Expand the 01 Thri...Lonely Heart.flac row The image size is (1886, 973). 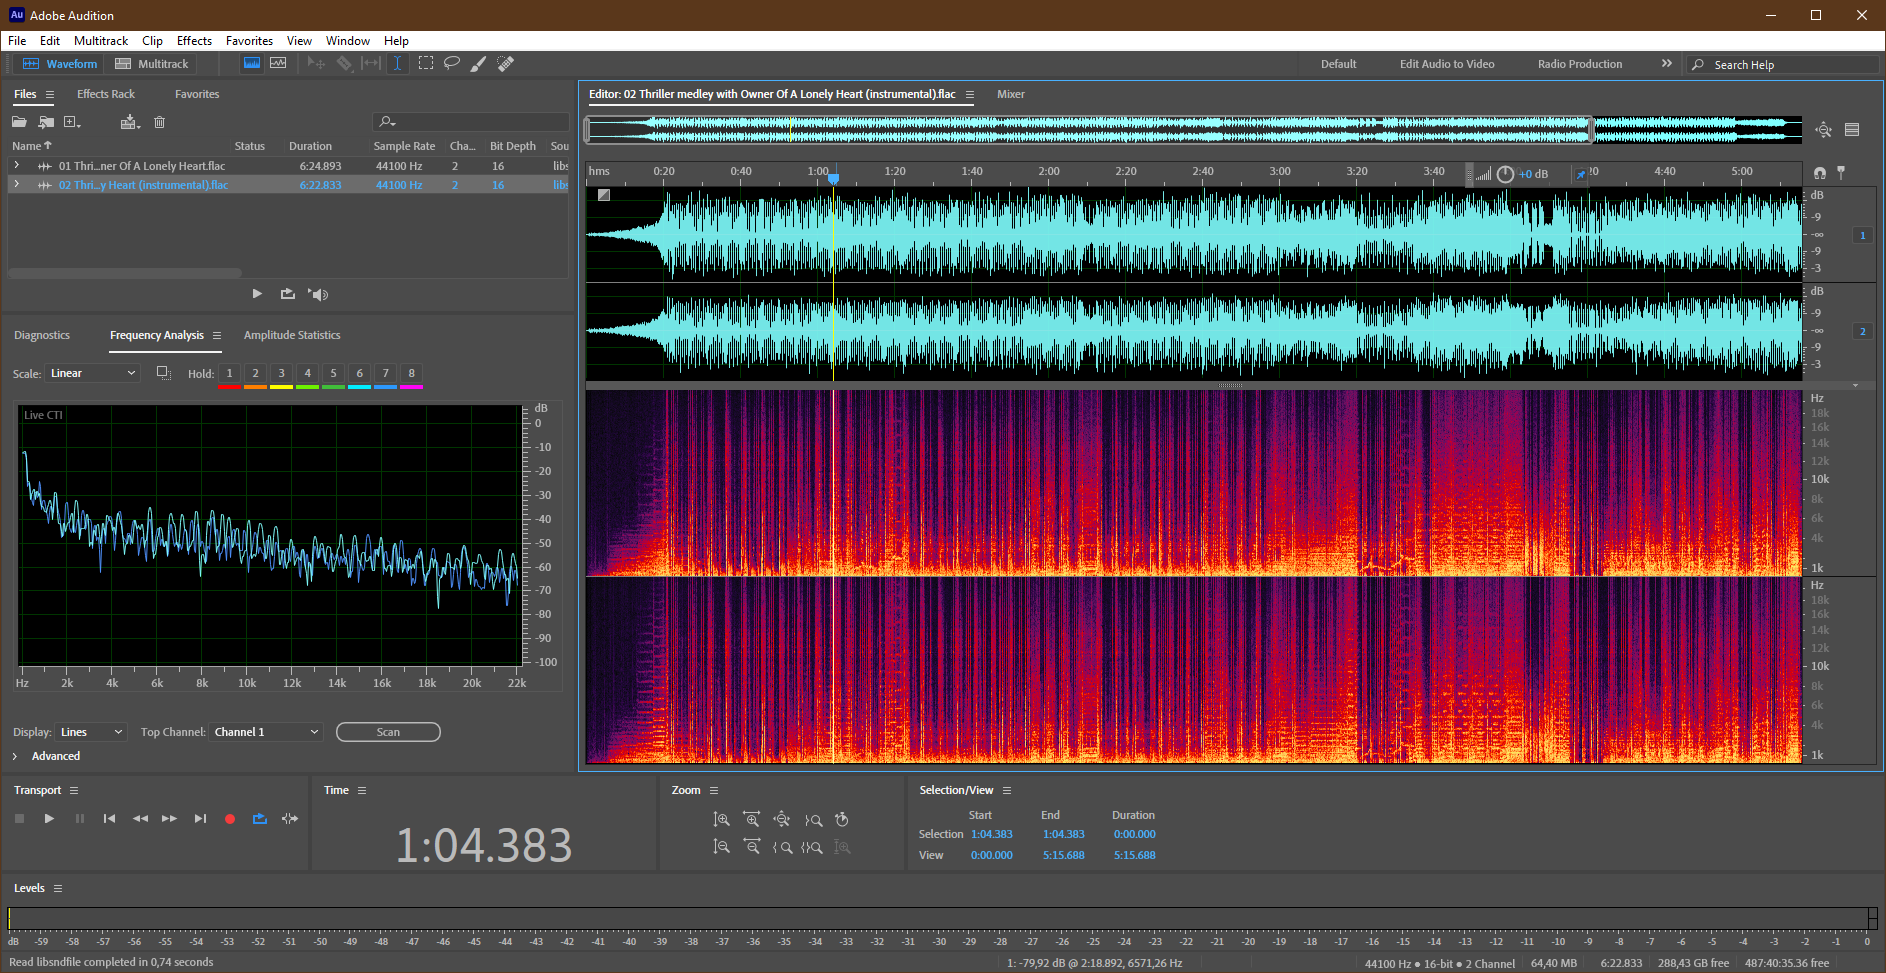16,165
